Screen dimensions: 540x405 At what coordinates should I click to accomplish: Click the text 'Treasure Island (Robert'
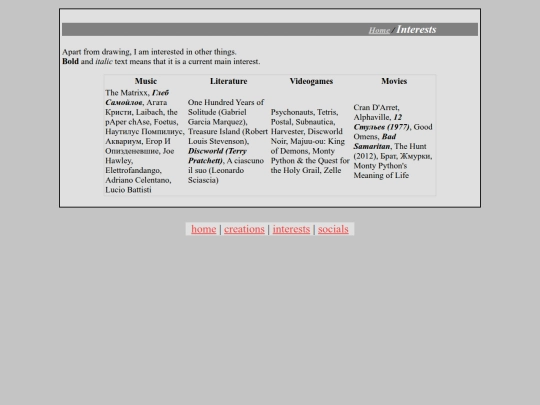(x=228, y=132)
